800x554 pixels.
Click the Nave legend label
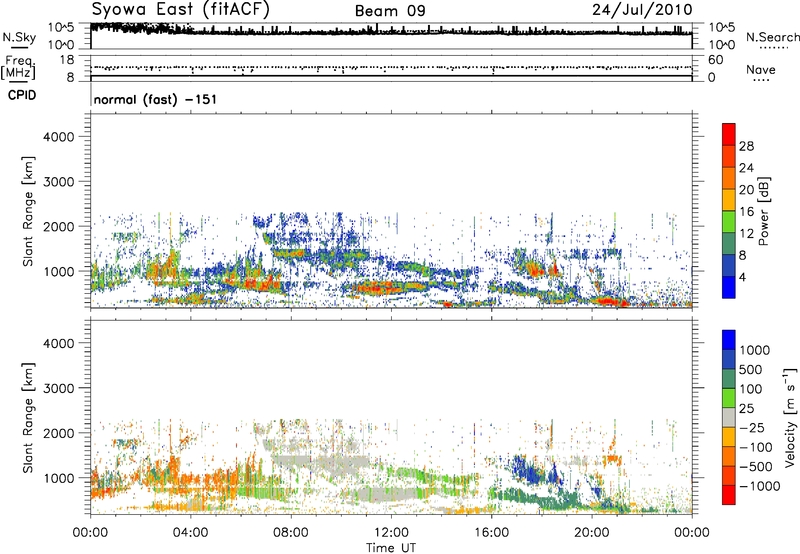[761, 71]
